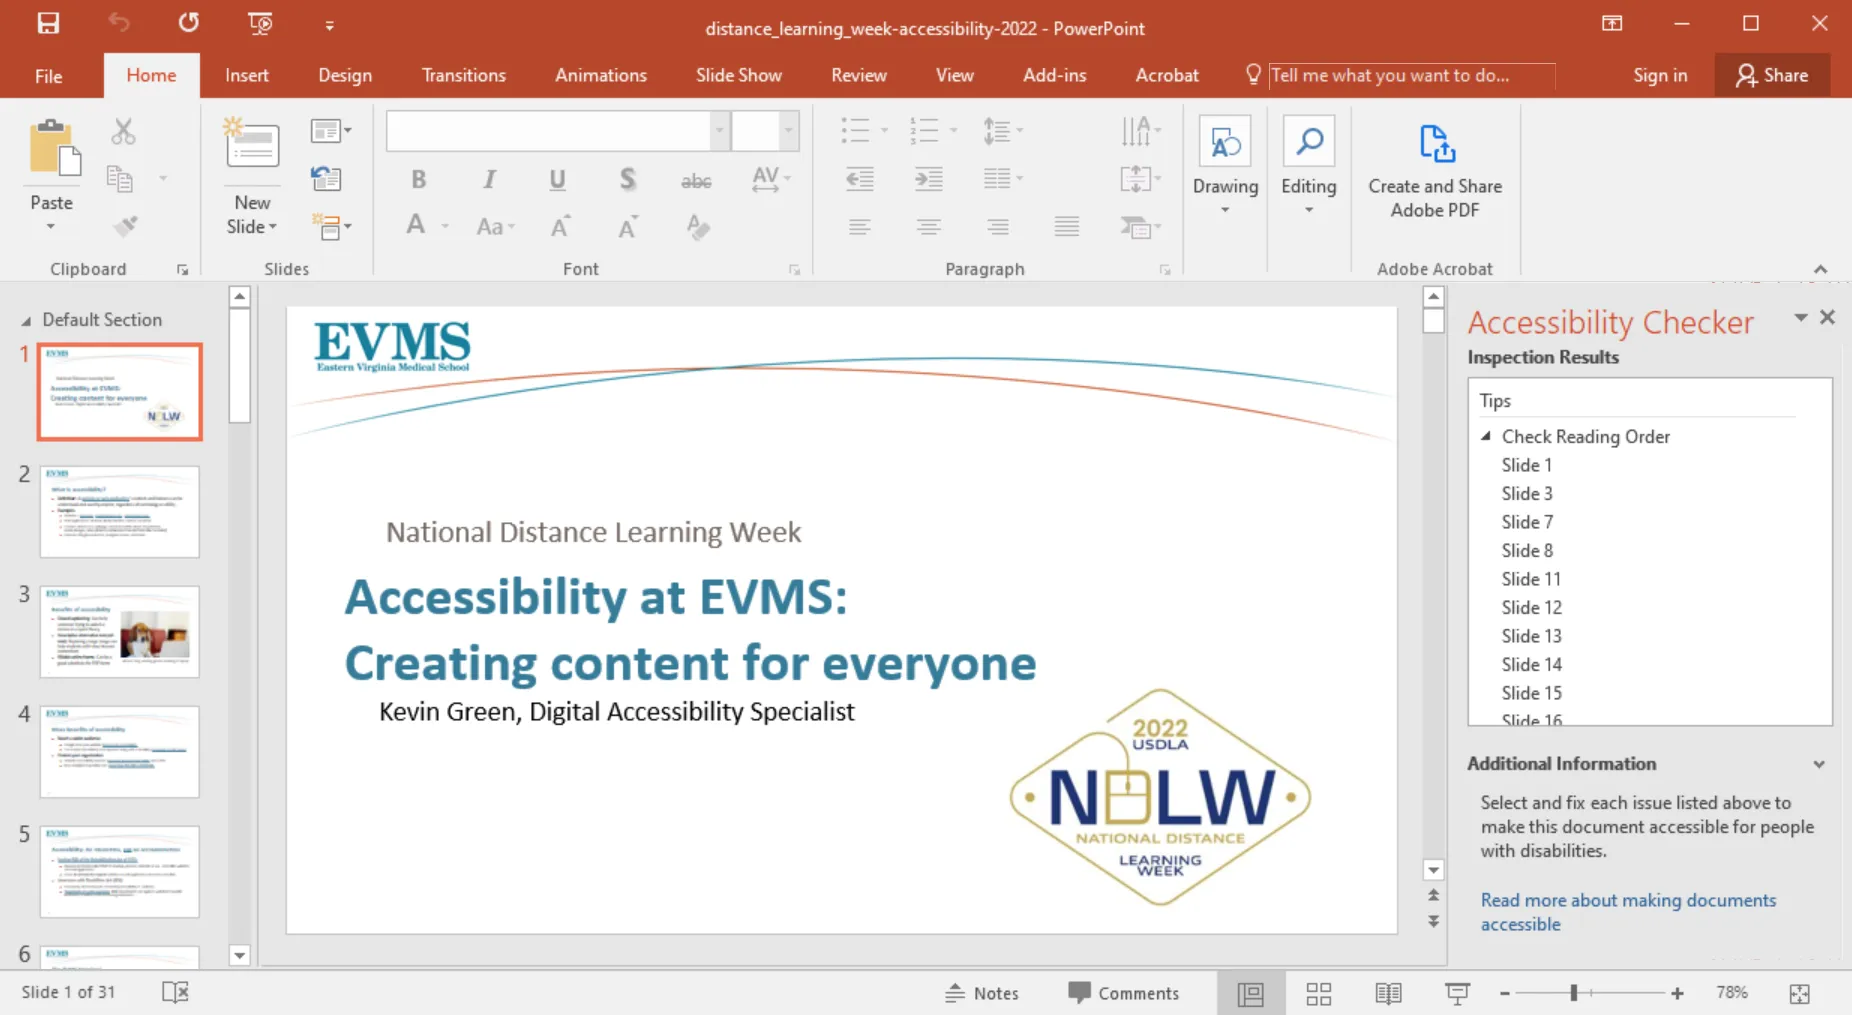Click Decrease List Level
Image resolution: width=1852 pixels, height=1015 pixels.
coord(859,179)
